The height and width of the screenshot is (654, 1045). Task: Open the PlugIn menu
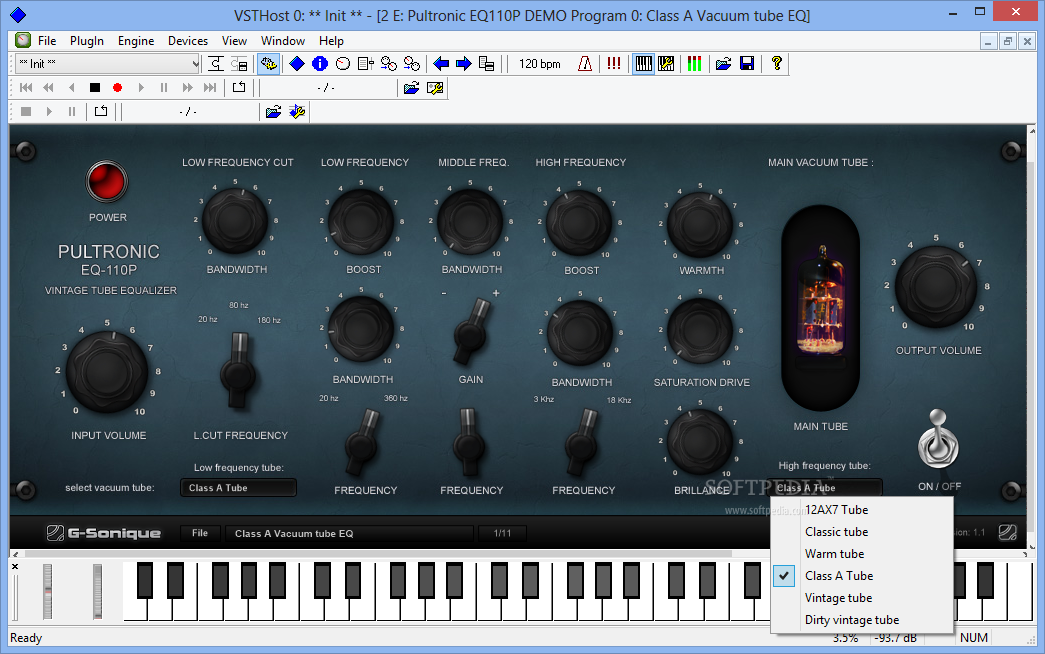[87, 41]
